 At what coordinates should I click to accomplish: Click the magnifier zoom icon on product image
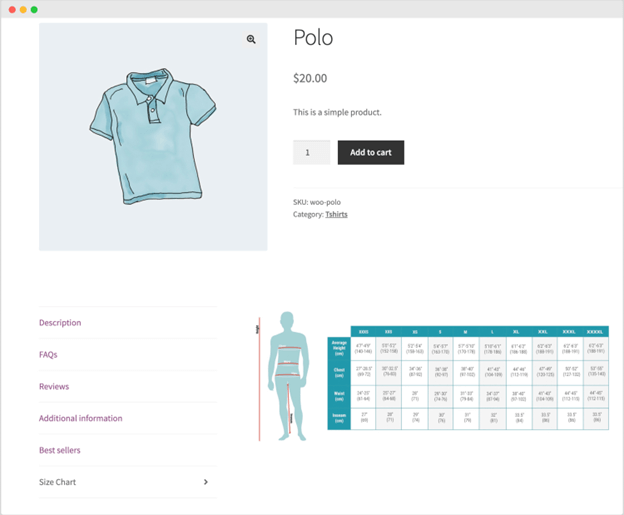251,40
